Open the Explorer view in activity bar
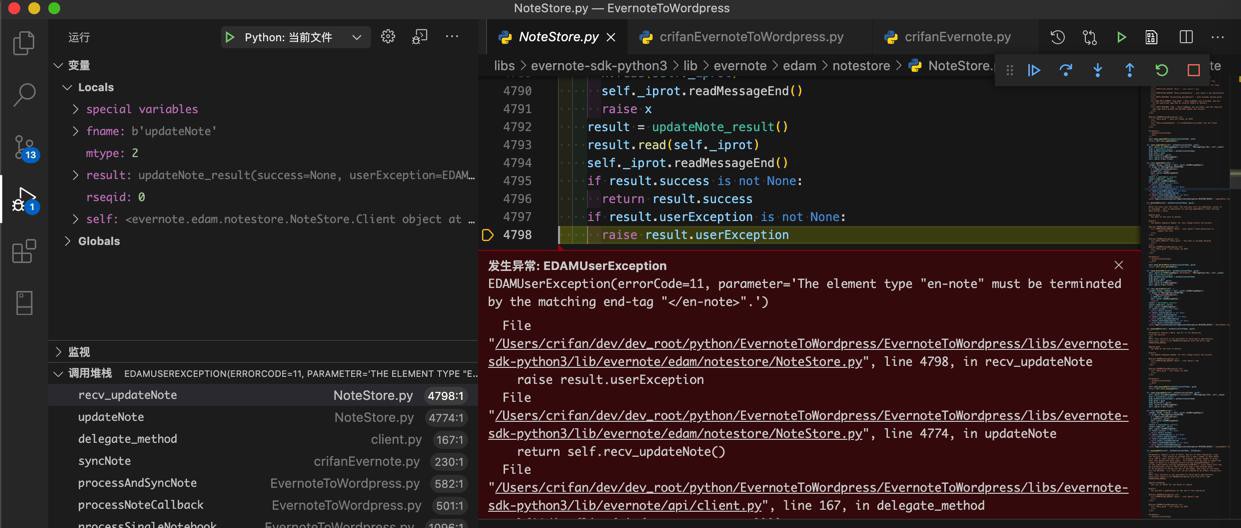 point(24,43)
